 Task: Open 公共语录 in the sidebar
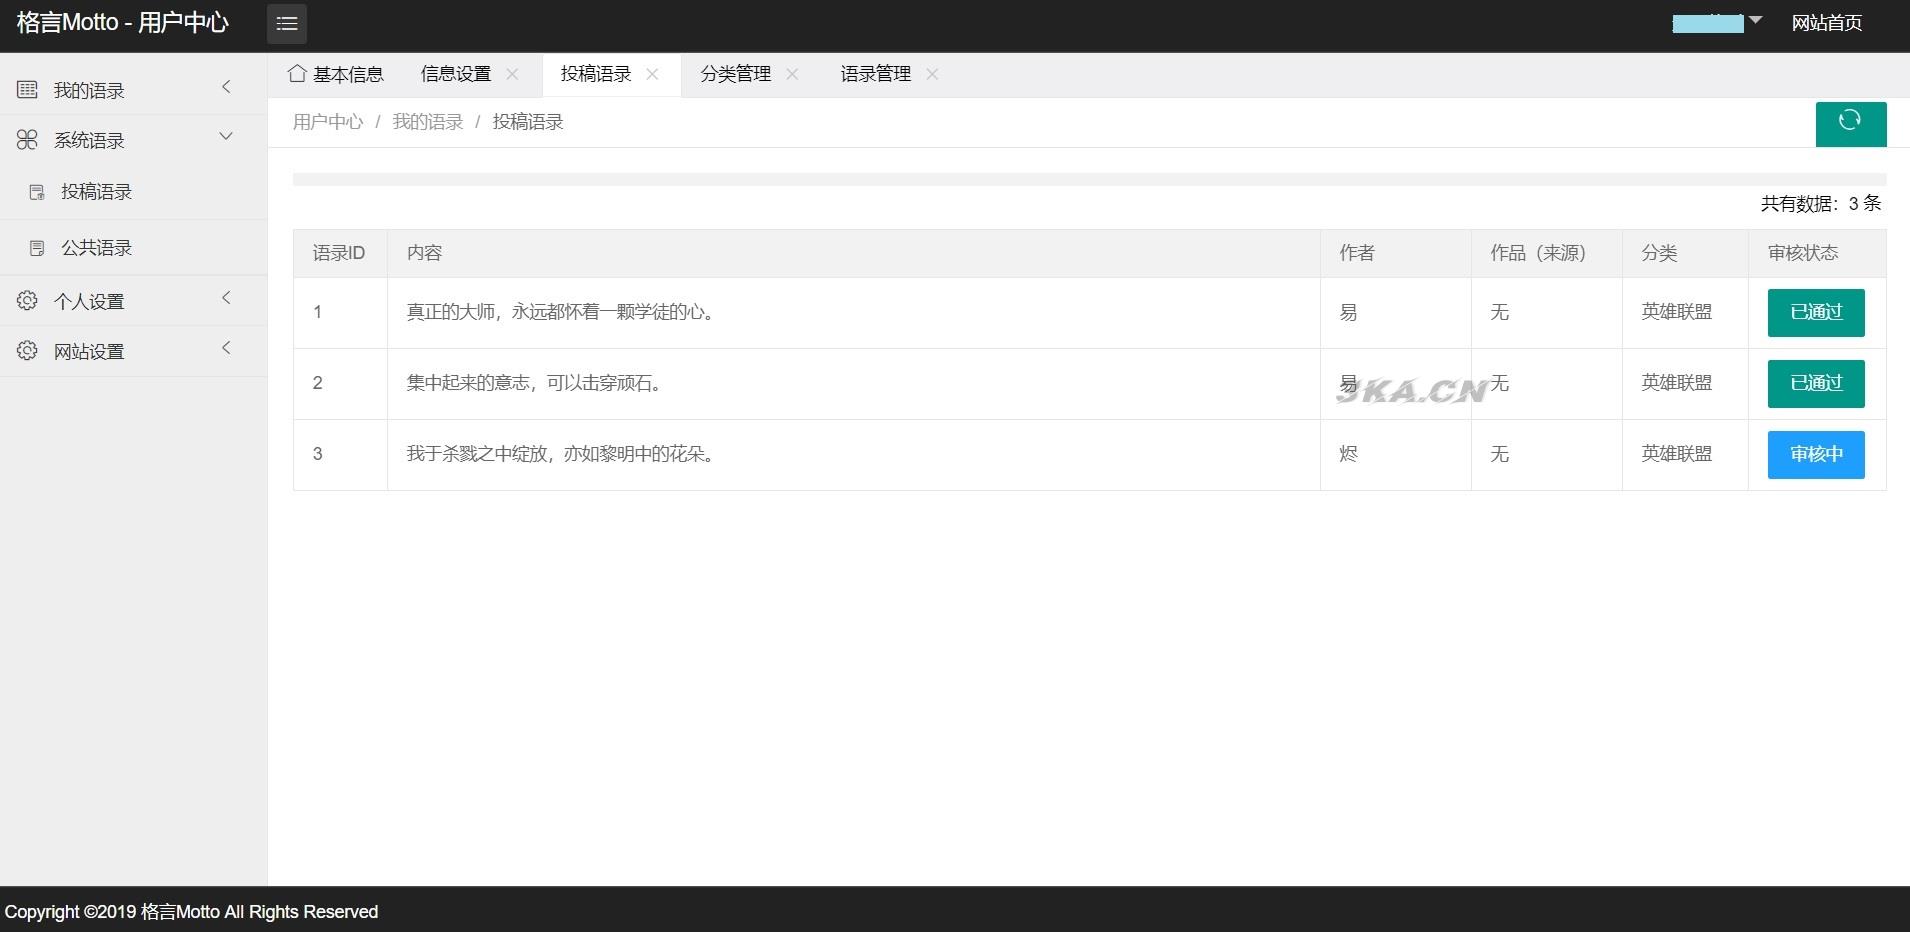click(x=96, y=248)
